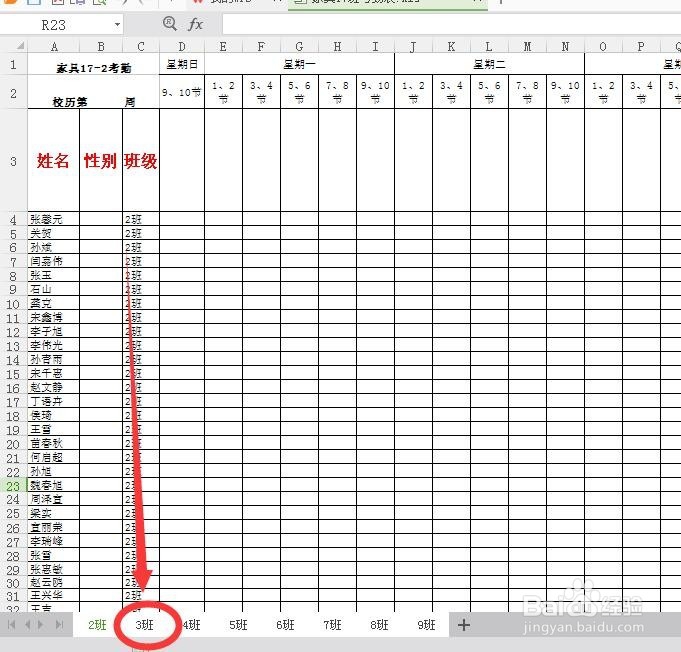
Task: Click the 7、8节 cell under 星期二
Action: coord(527,92)
